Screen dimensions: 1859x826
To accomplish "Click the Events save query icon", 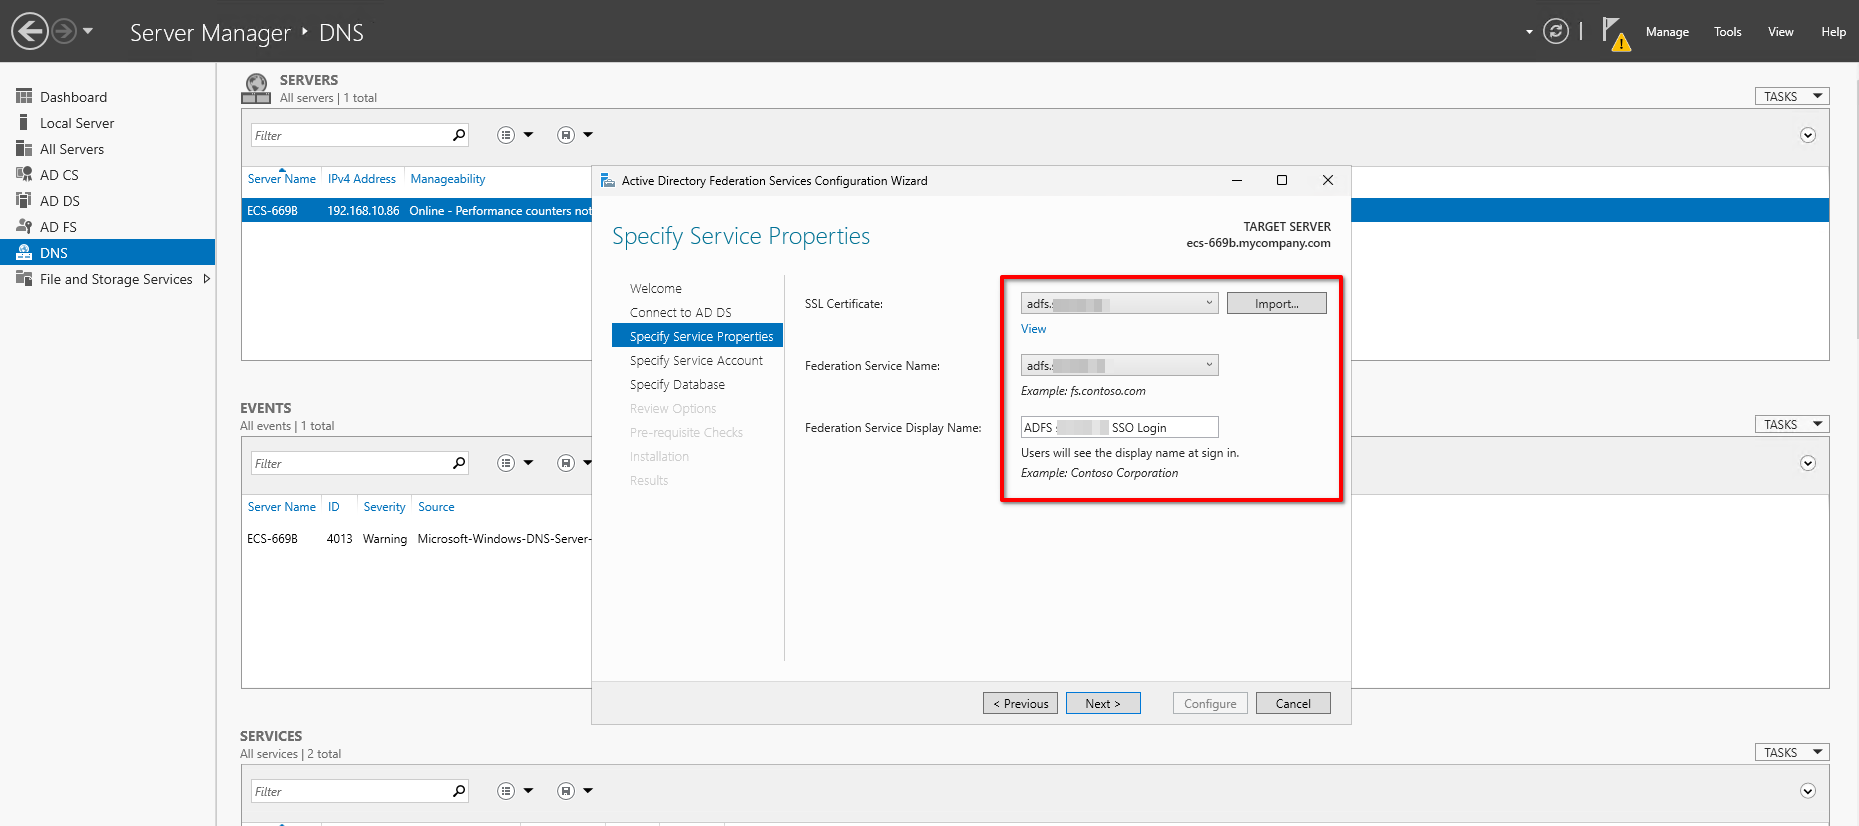I will click(x=566, y=463).
